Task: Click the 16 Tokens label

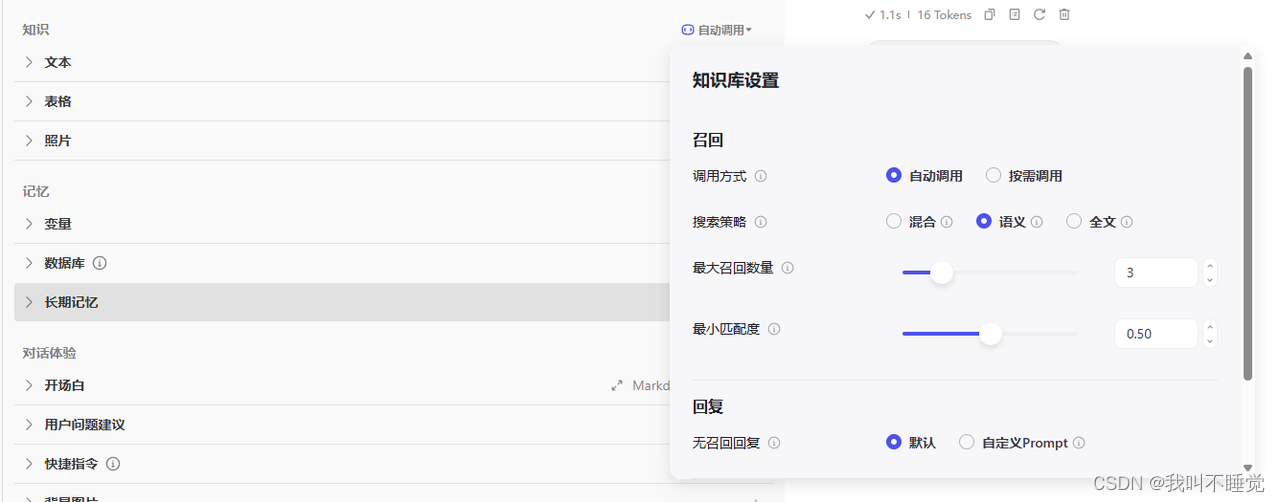Action: (944, 15)
